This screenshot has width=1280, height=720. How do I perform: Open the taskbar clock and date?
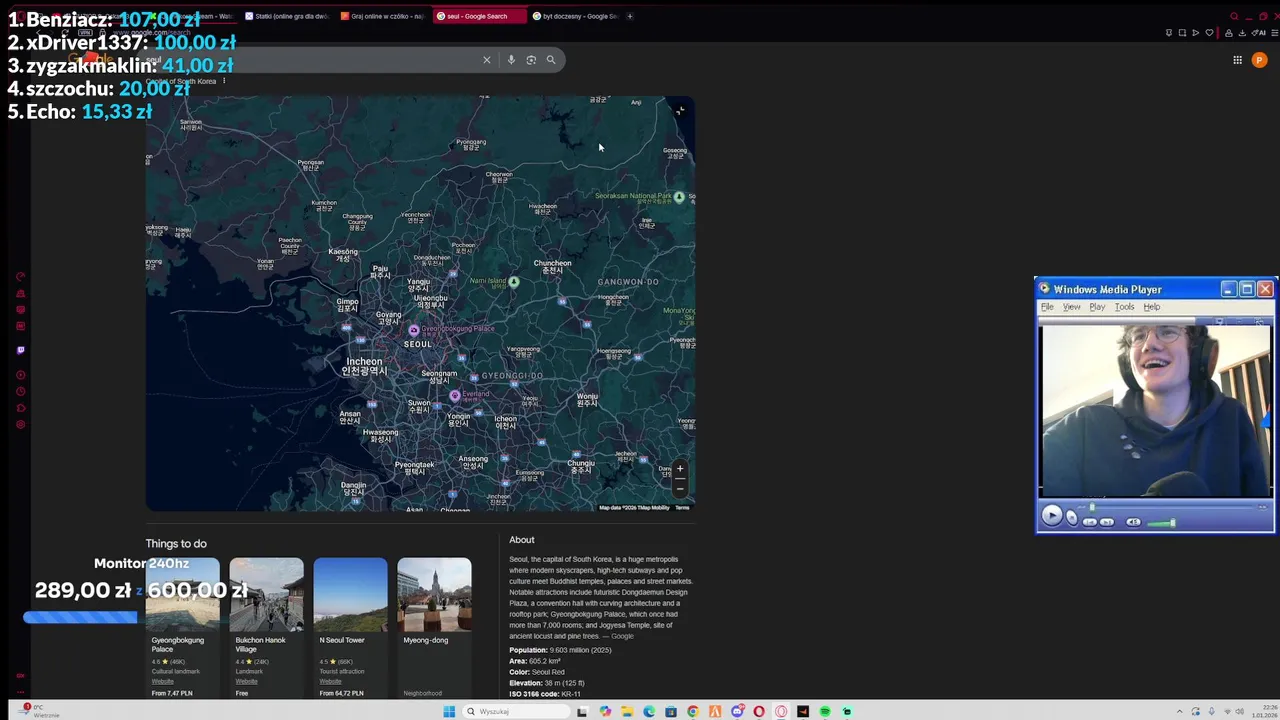pyautogui.click(x=1265, y=712)
